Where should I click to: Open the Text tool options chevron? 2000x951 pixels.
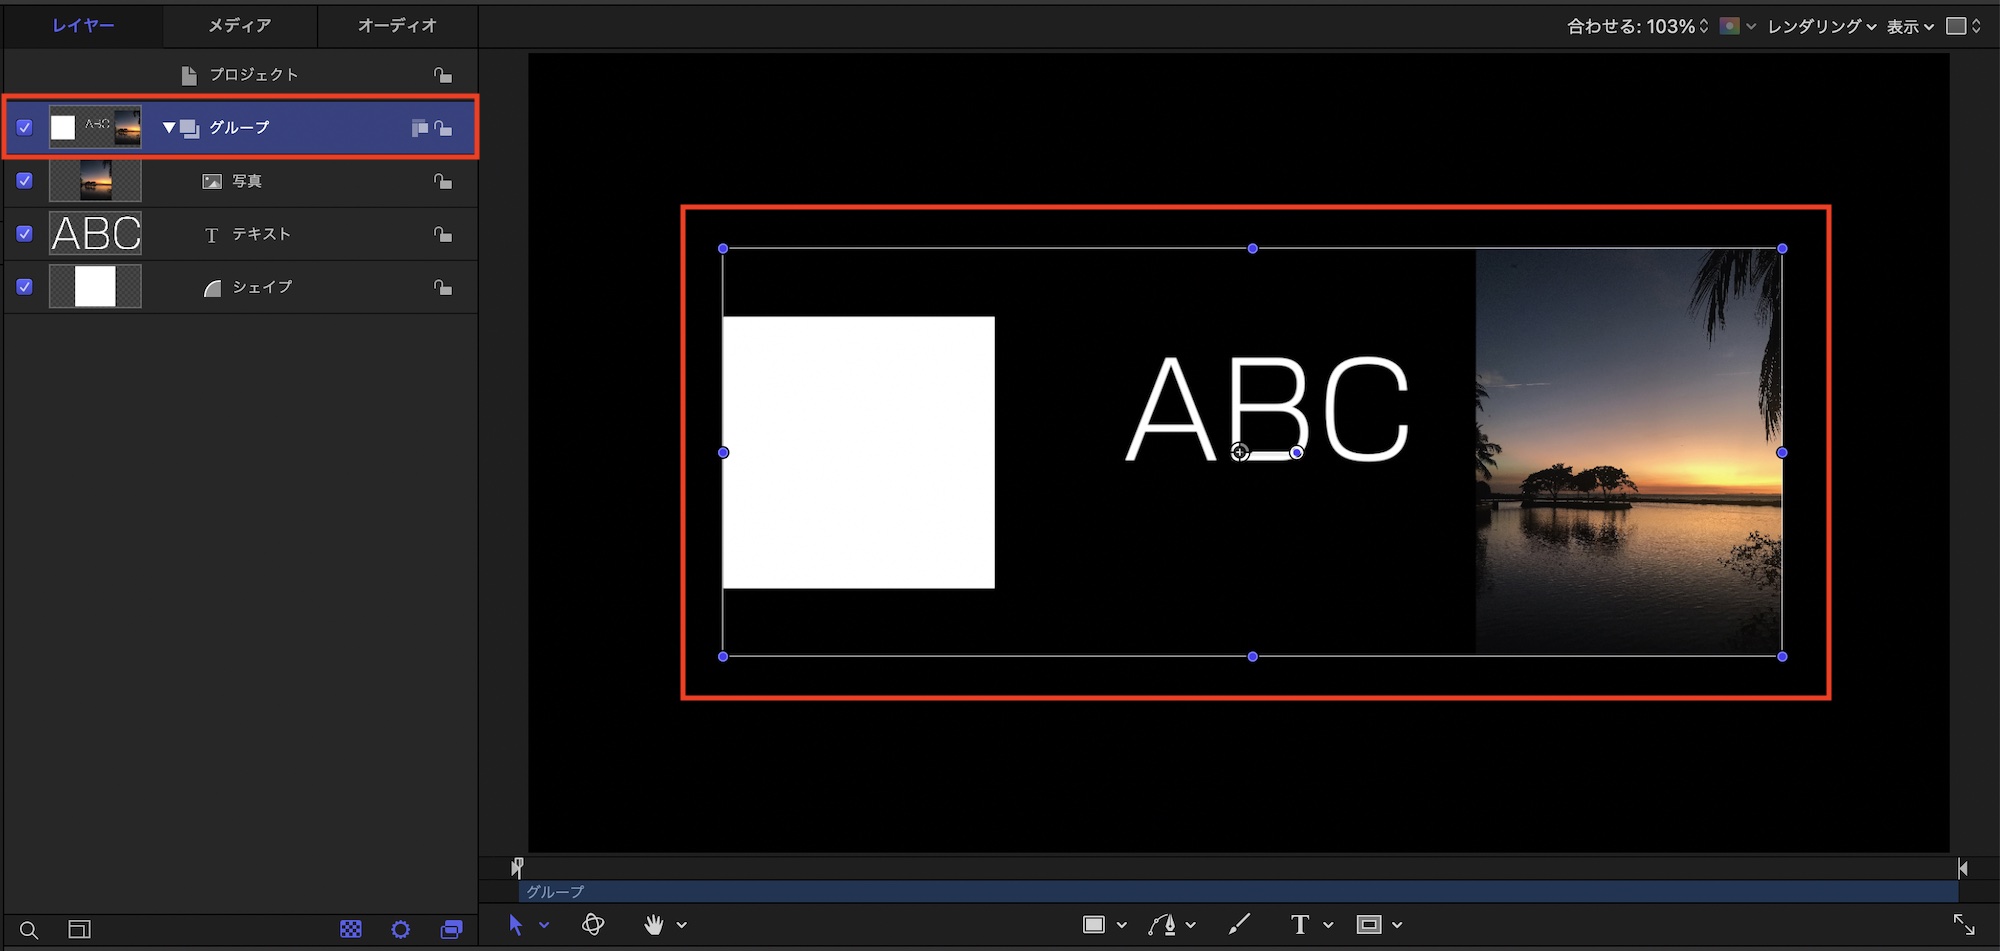click(x=1328, y=925)
